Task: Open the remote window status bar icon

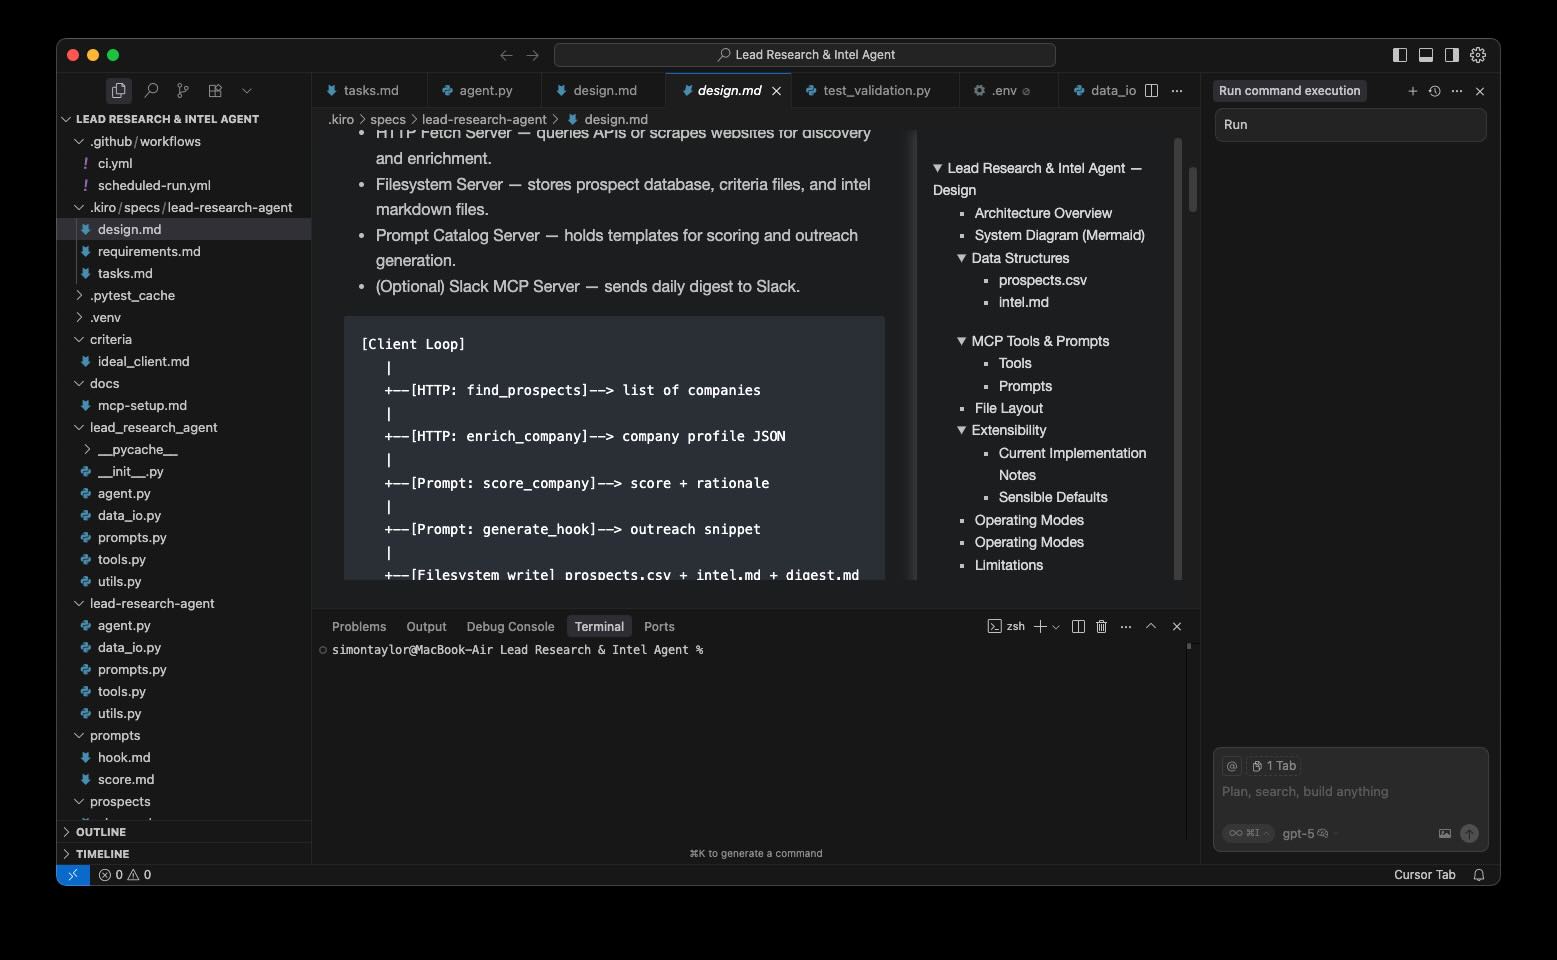Action: click(73, 875)
